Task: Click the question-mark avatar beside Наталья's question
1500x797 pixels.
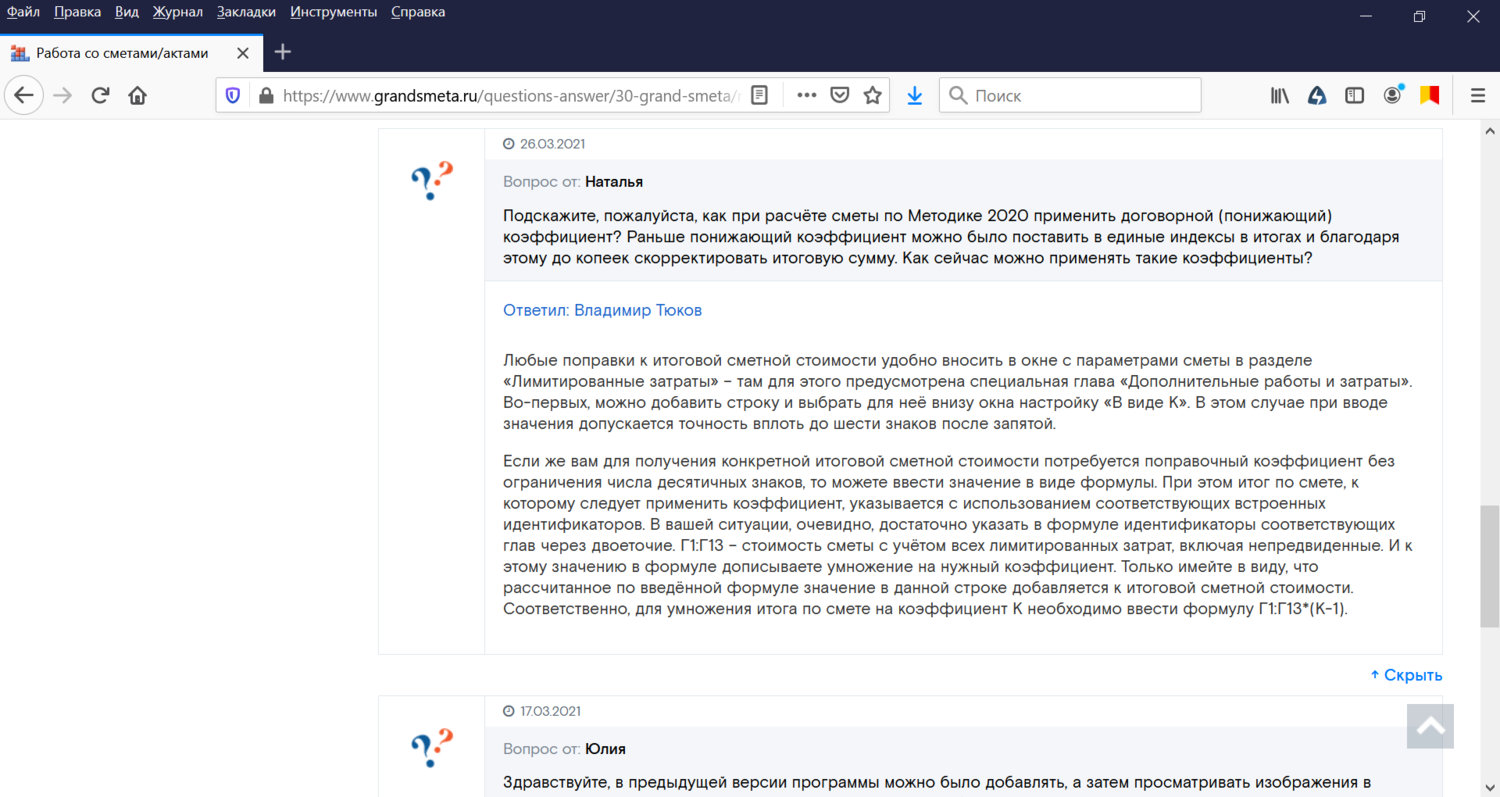Action: tap(432, 181)
